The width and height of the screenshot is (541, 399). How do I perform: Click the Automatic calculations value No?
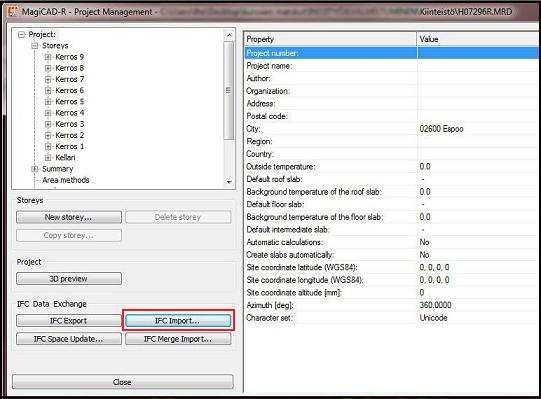[x=424, y=242]
